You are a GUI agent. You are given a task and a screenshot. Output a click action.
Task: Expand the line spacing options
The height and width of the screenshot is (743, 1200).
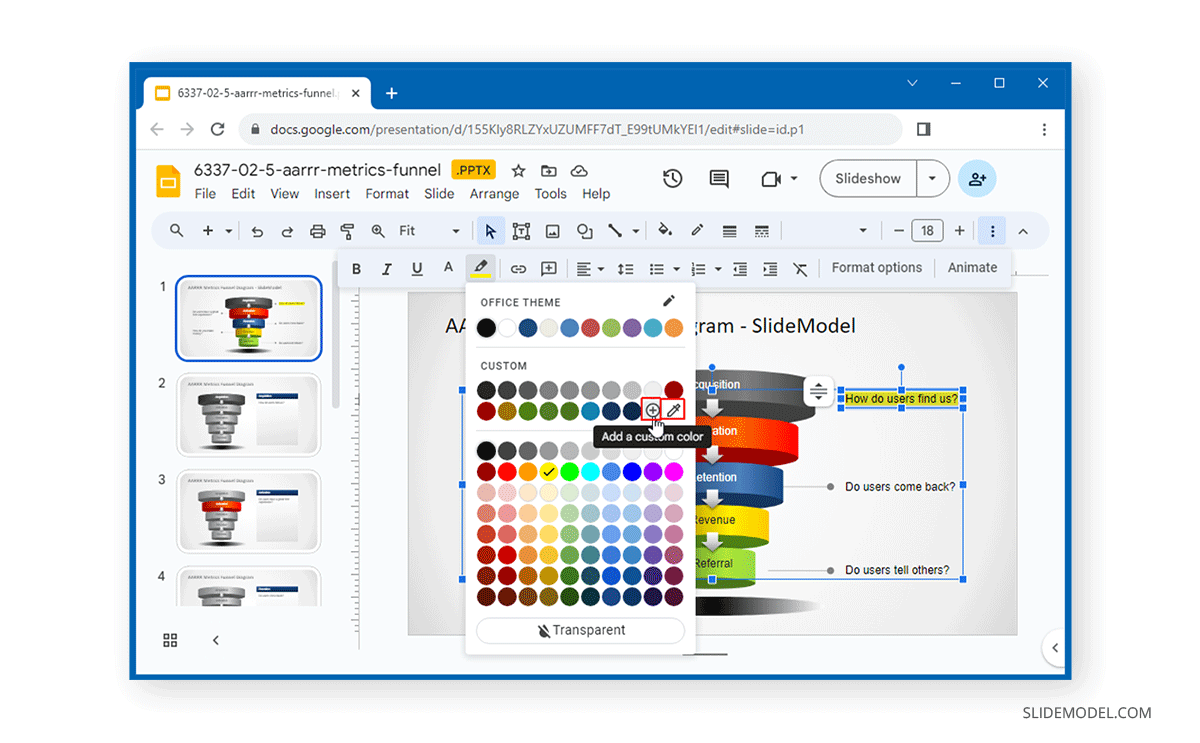pos(624,268)
